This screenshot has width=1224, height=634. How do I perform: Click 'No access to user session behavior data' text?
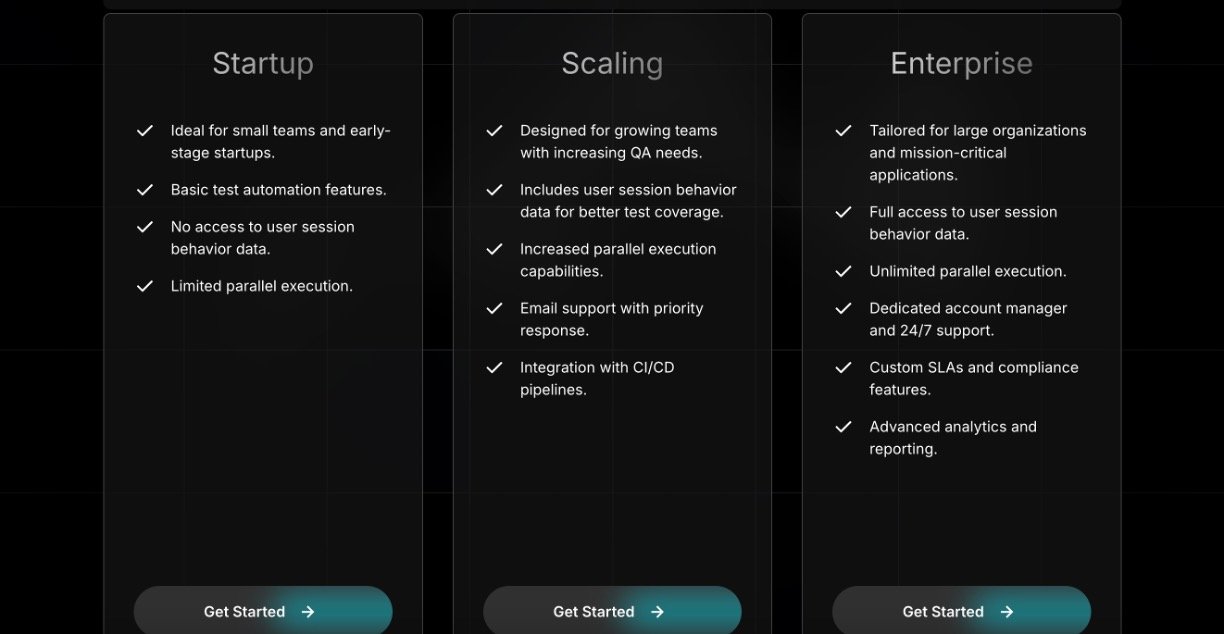[x=262, y=238]
